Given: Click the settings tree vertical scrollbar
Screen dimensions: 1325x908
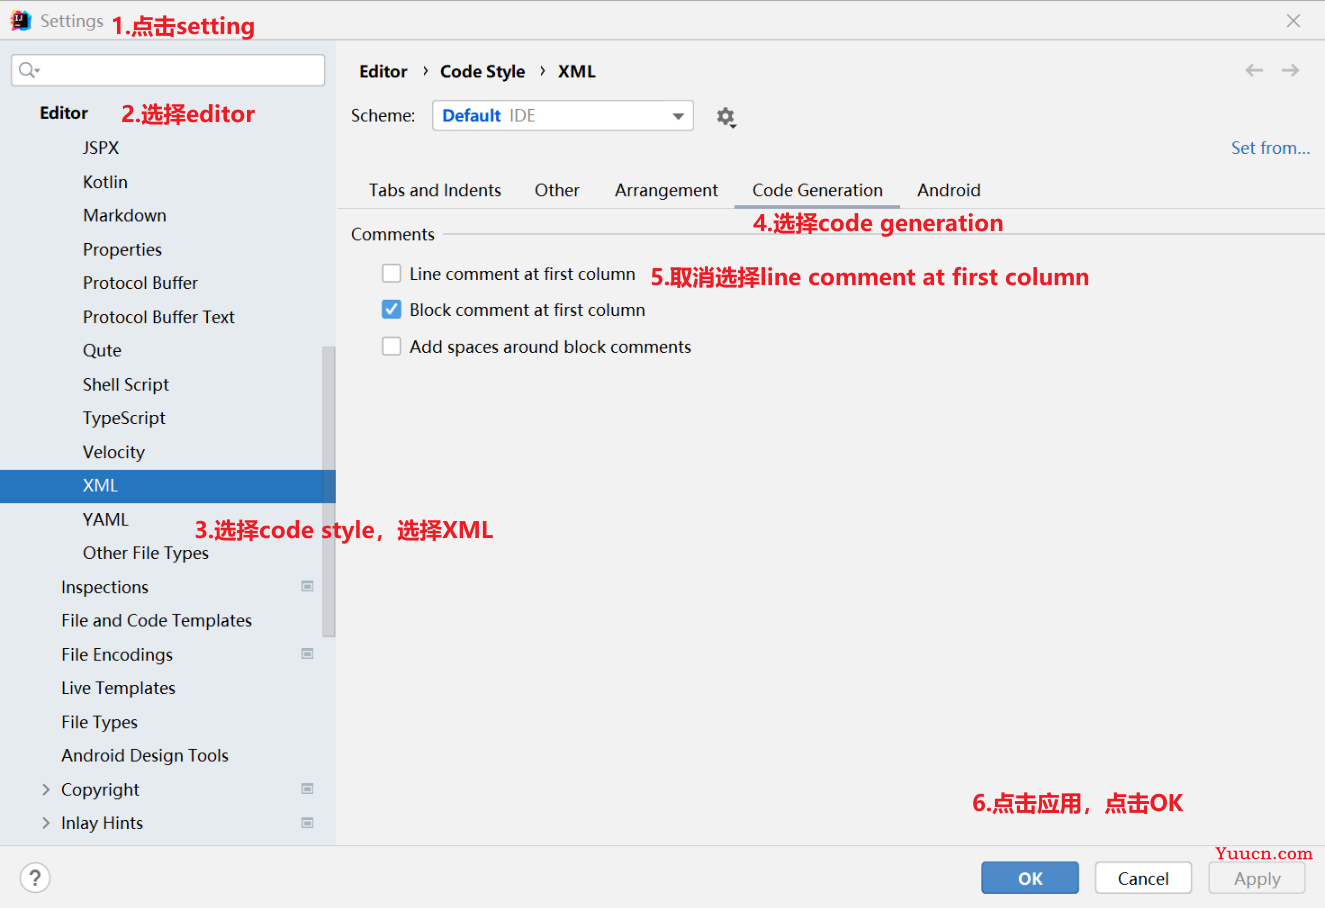Looking at the screenshot, I should 329,491.
